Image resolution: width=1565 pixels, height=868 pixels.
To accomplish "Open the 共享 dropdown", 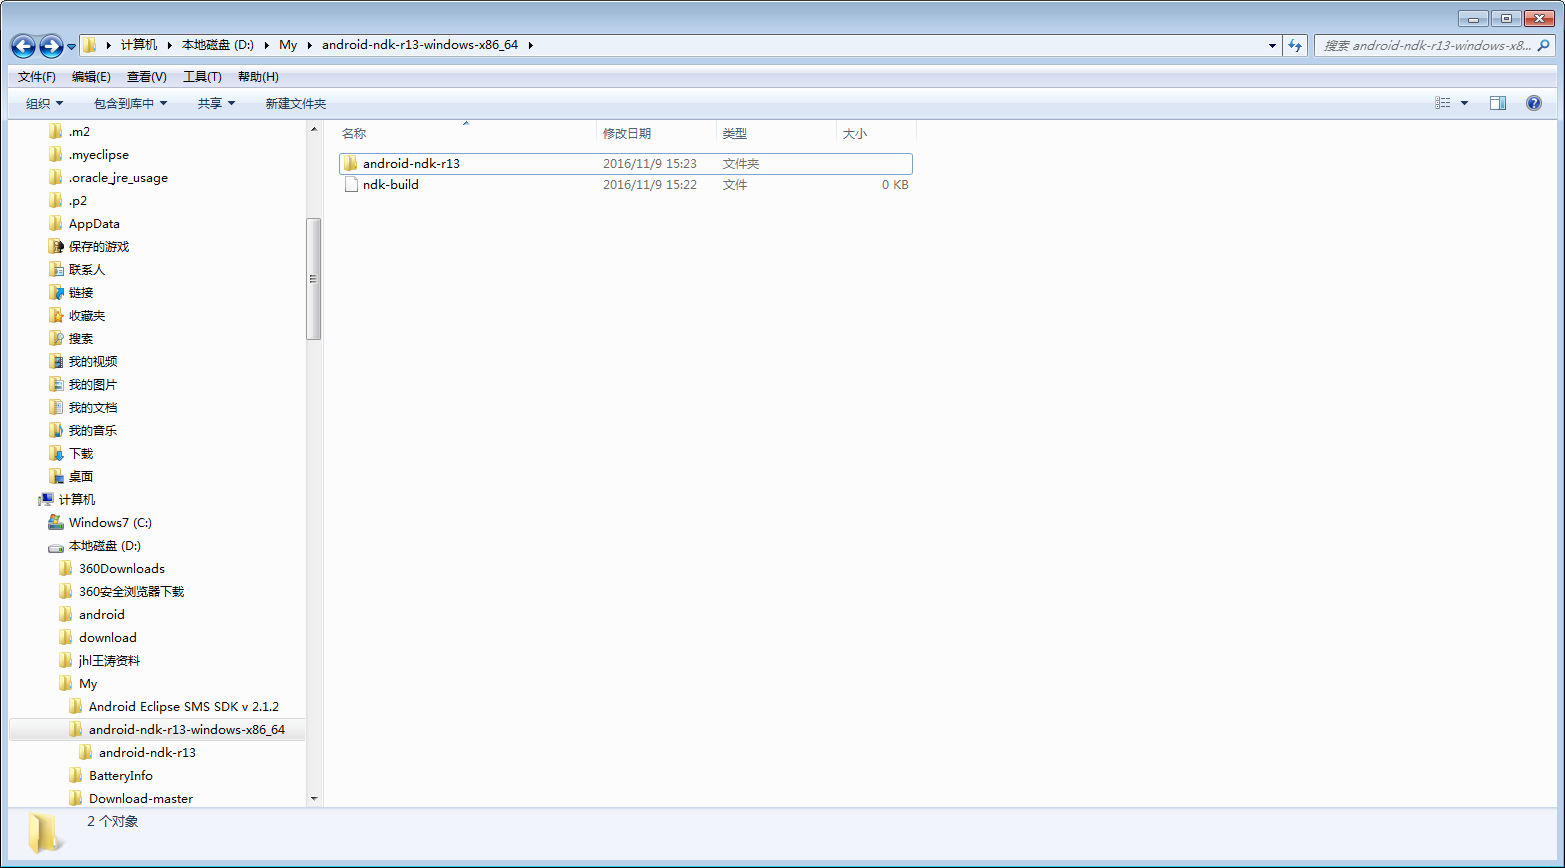I will pyautogui.click(x=216, y=103).
